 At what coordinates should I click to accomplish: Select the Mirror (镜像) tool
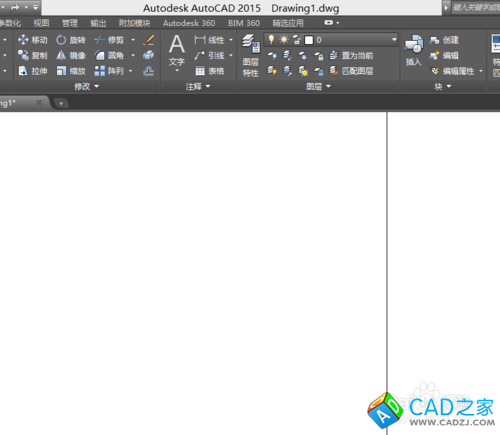tap(71, 55)
